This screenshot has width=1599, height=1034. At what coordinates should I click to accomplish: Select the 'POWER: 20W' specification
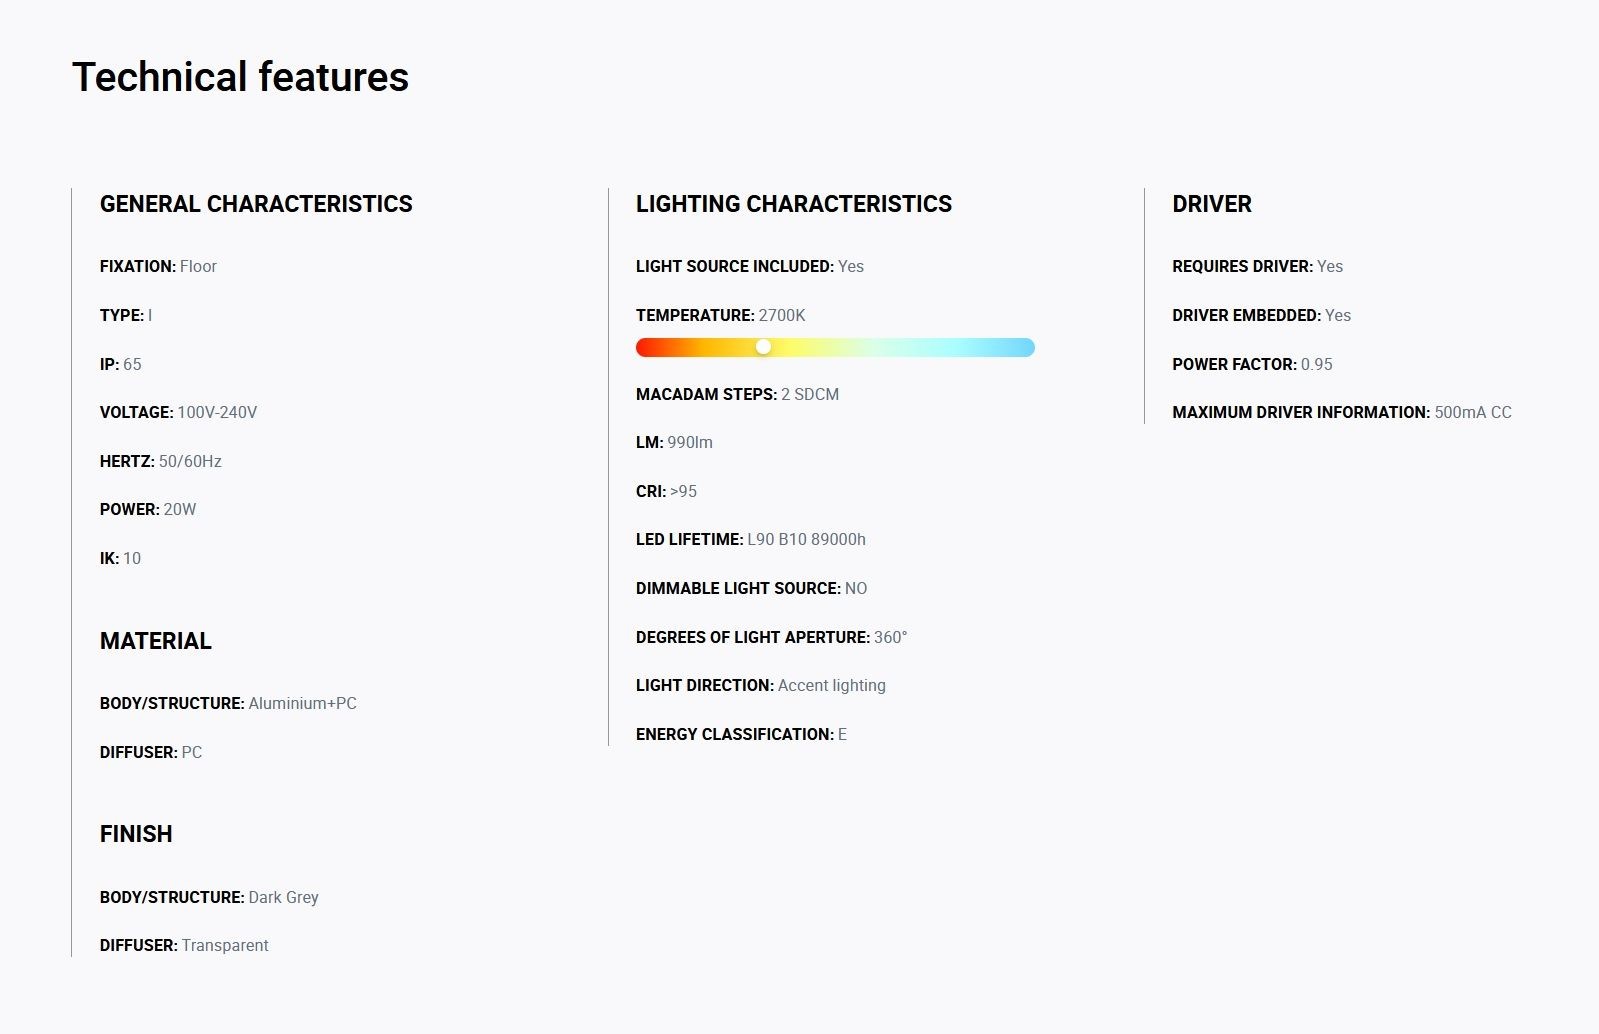[x=148, y=509]
